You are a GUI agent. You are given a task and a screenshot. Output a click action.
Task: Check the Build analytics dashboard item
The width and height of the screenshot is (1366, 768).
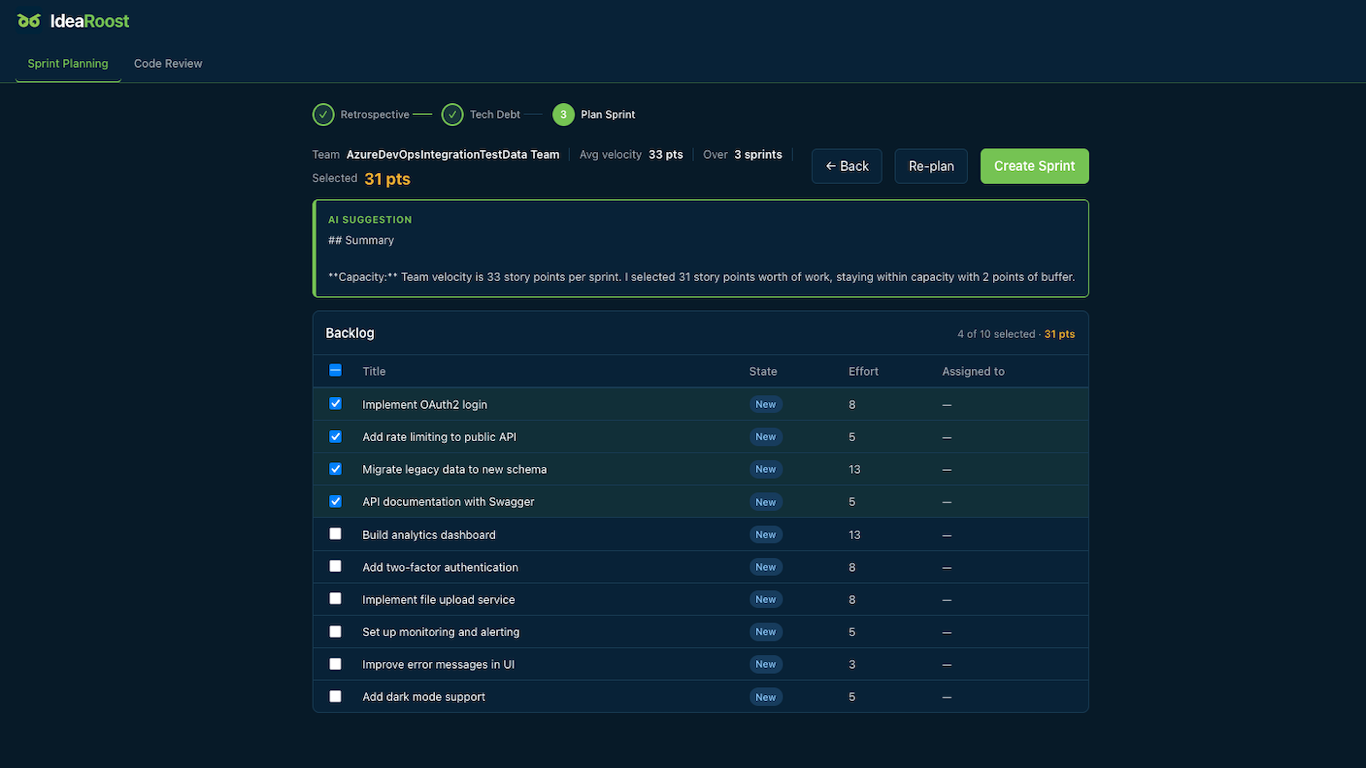(x=335, y=534)
